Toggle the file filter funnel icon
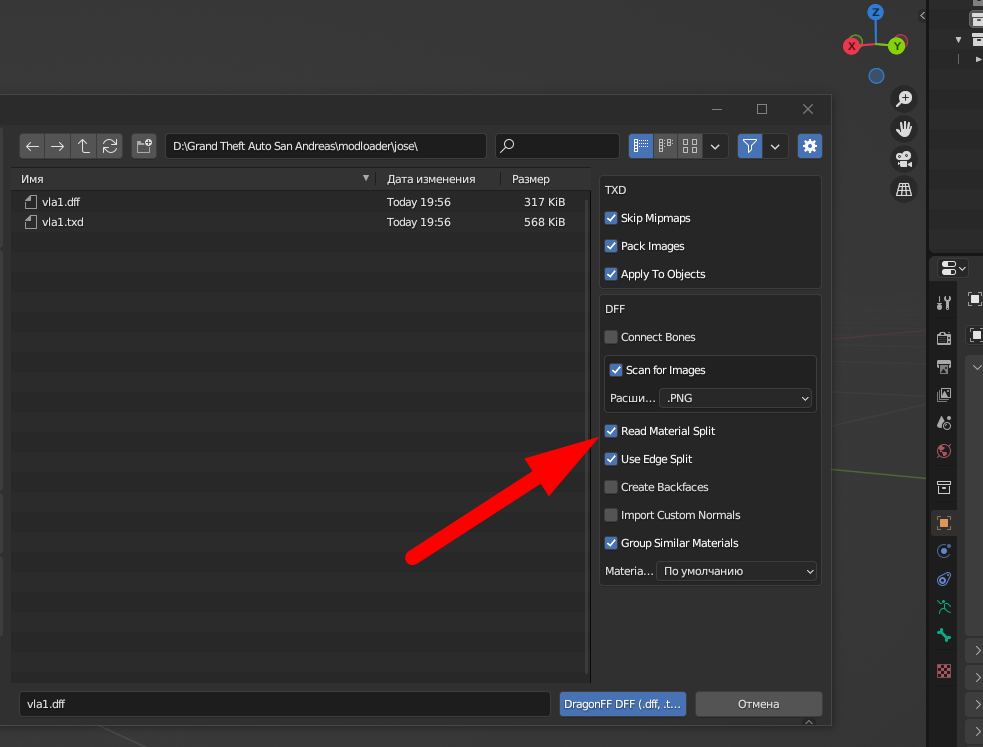Image resolution: width=983 pixels, height=747 pixels. pyautogui.click(x=749, y=146)
